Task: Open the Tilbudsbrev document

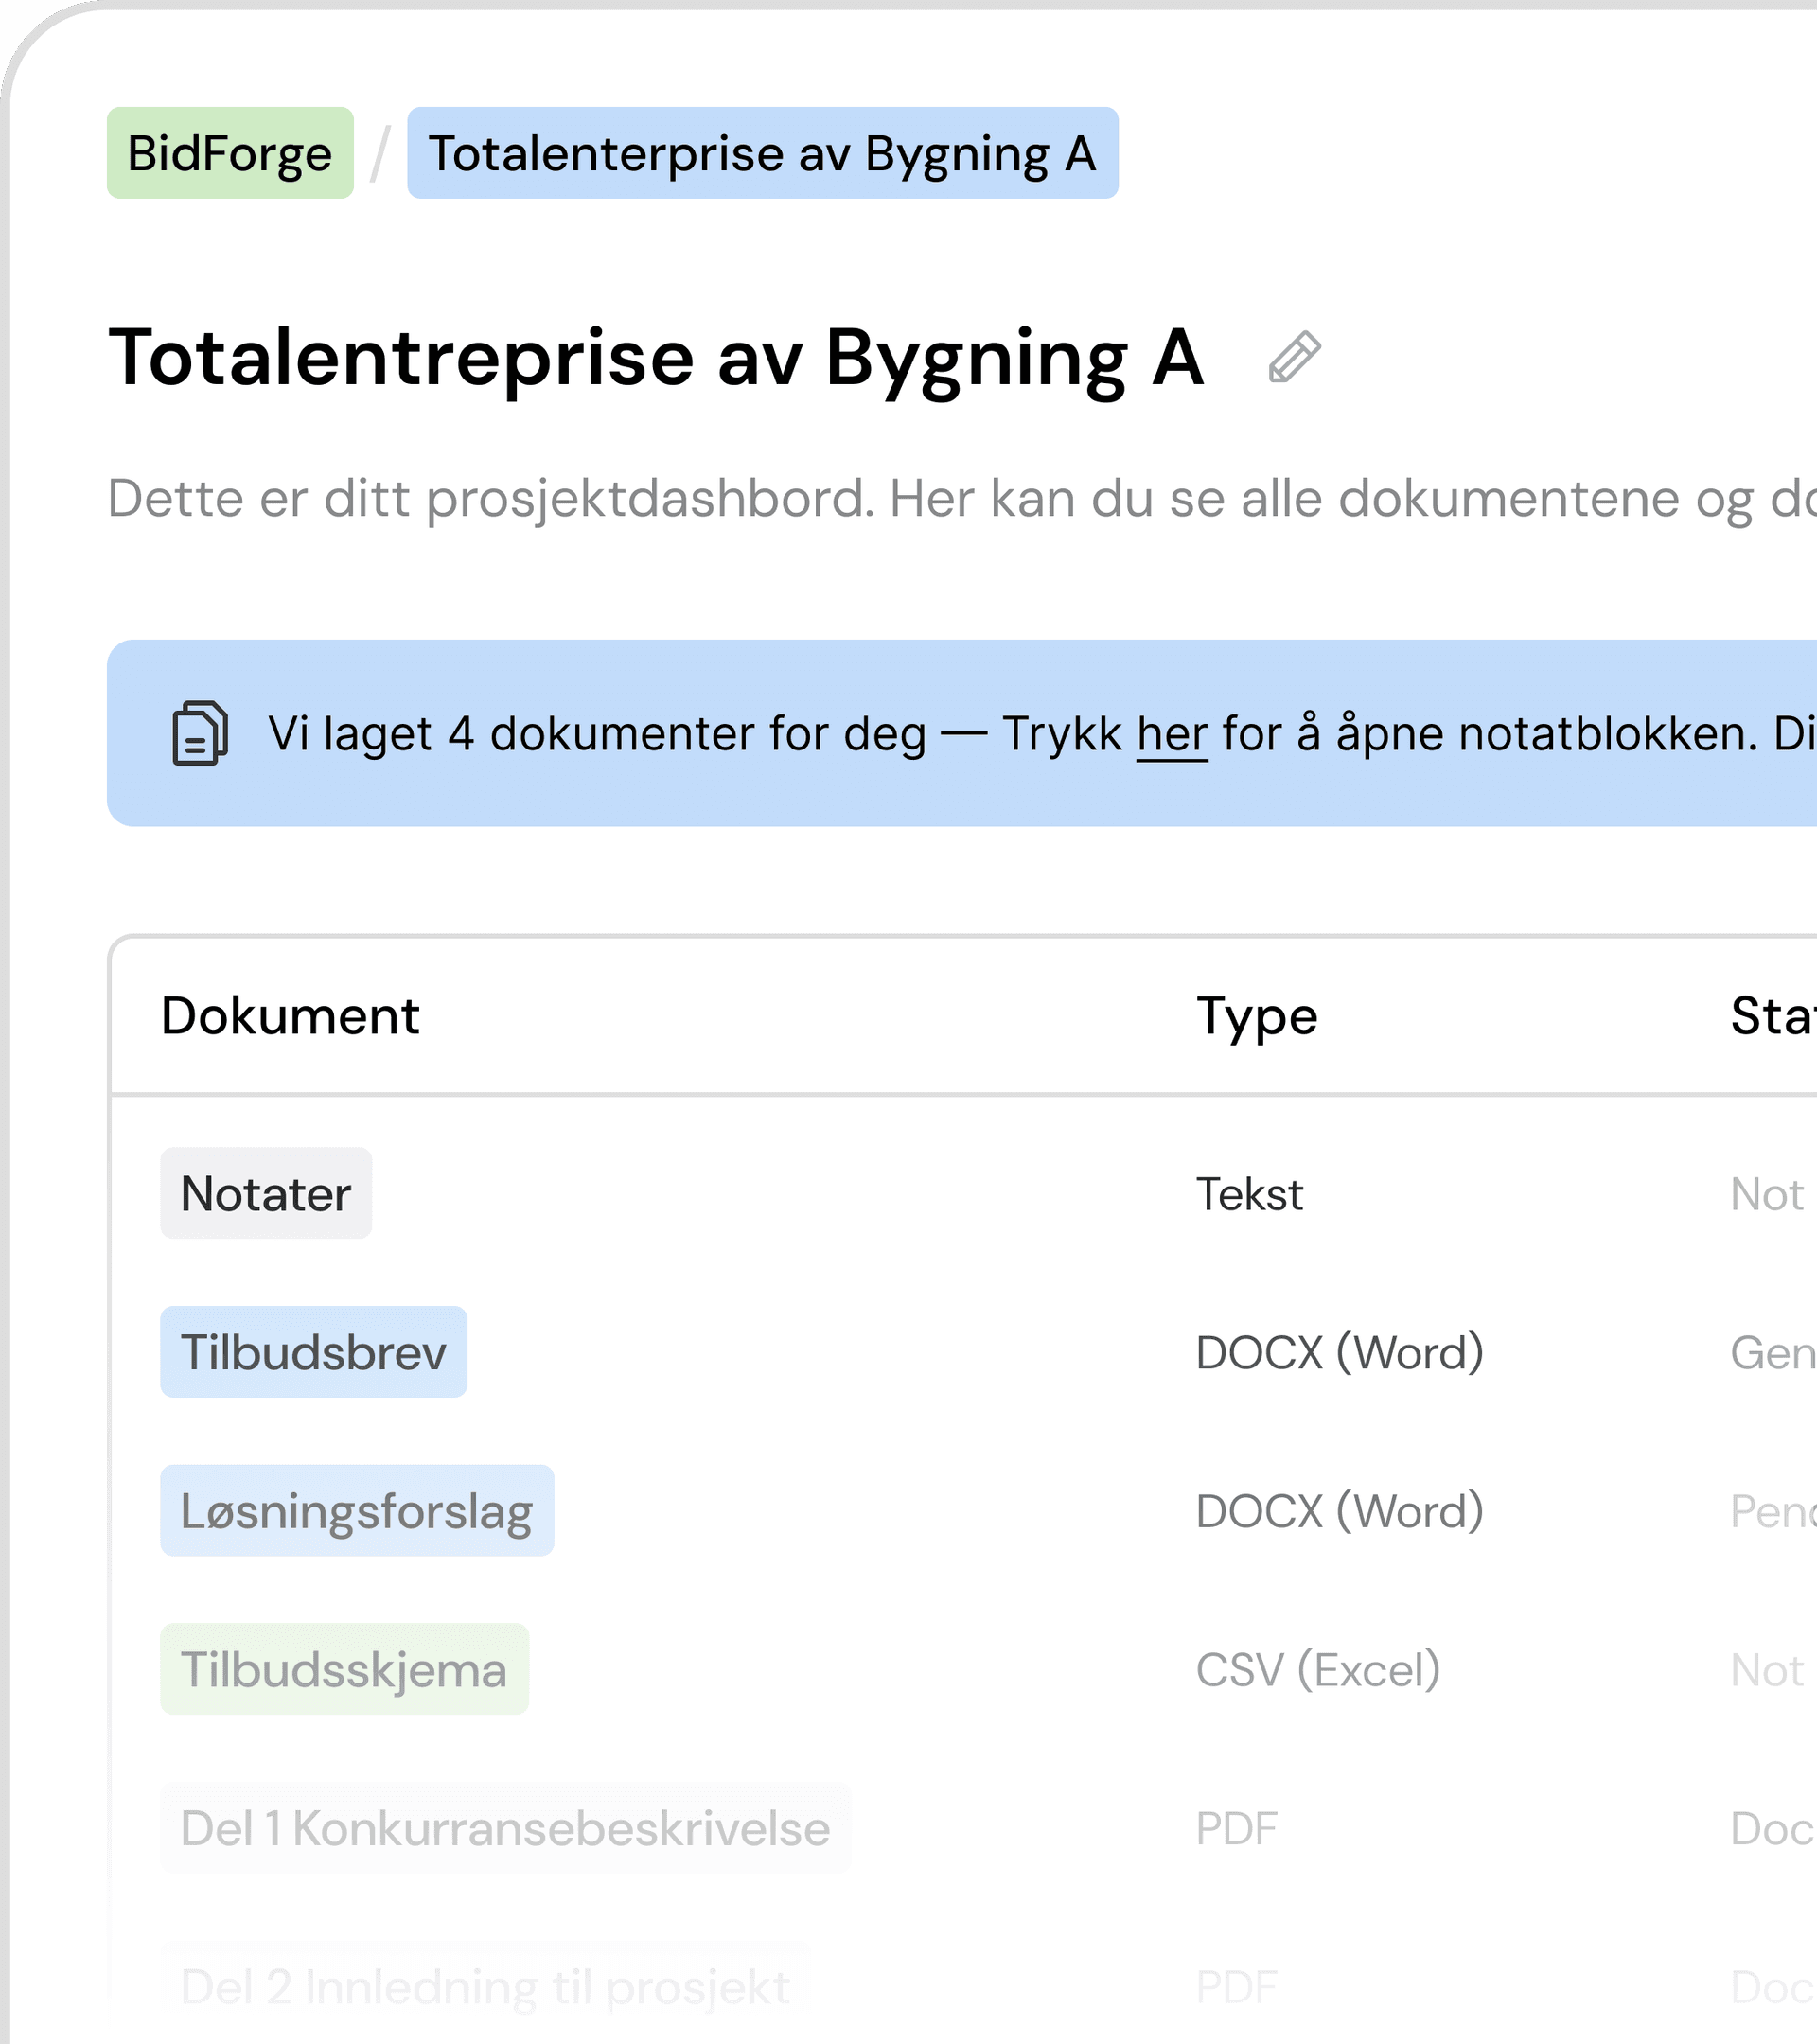Action: click(x=313, y=1352)
